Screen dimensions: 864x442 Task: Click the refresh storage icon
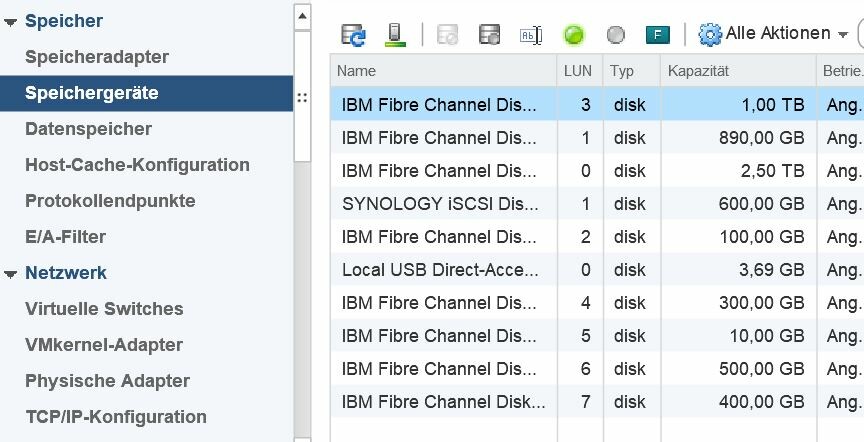[353, 35]
